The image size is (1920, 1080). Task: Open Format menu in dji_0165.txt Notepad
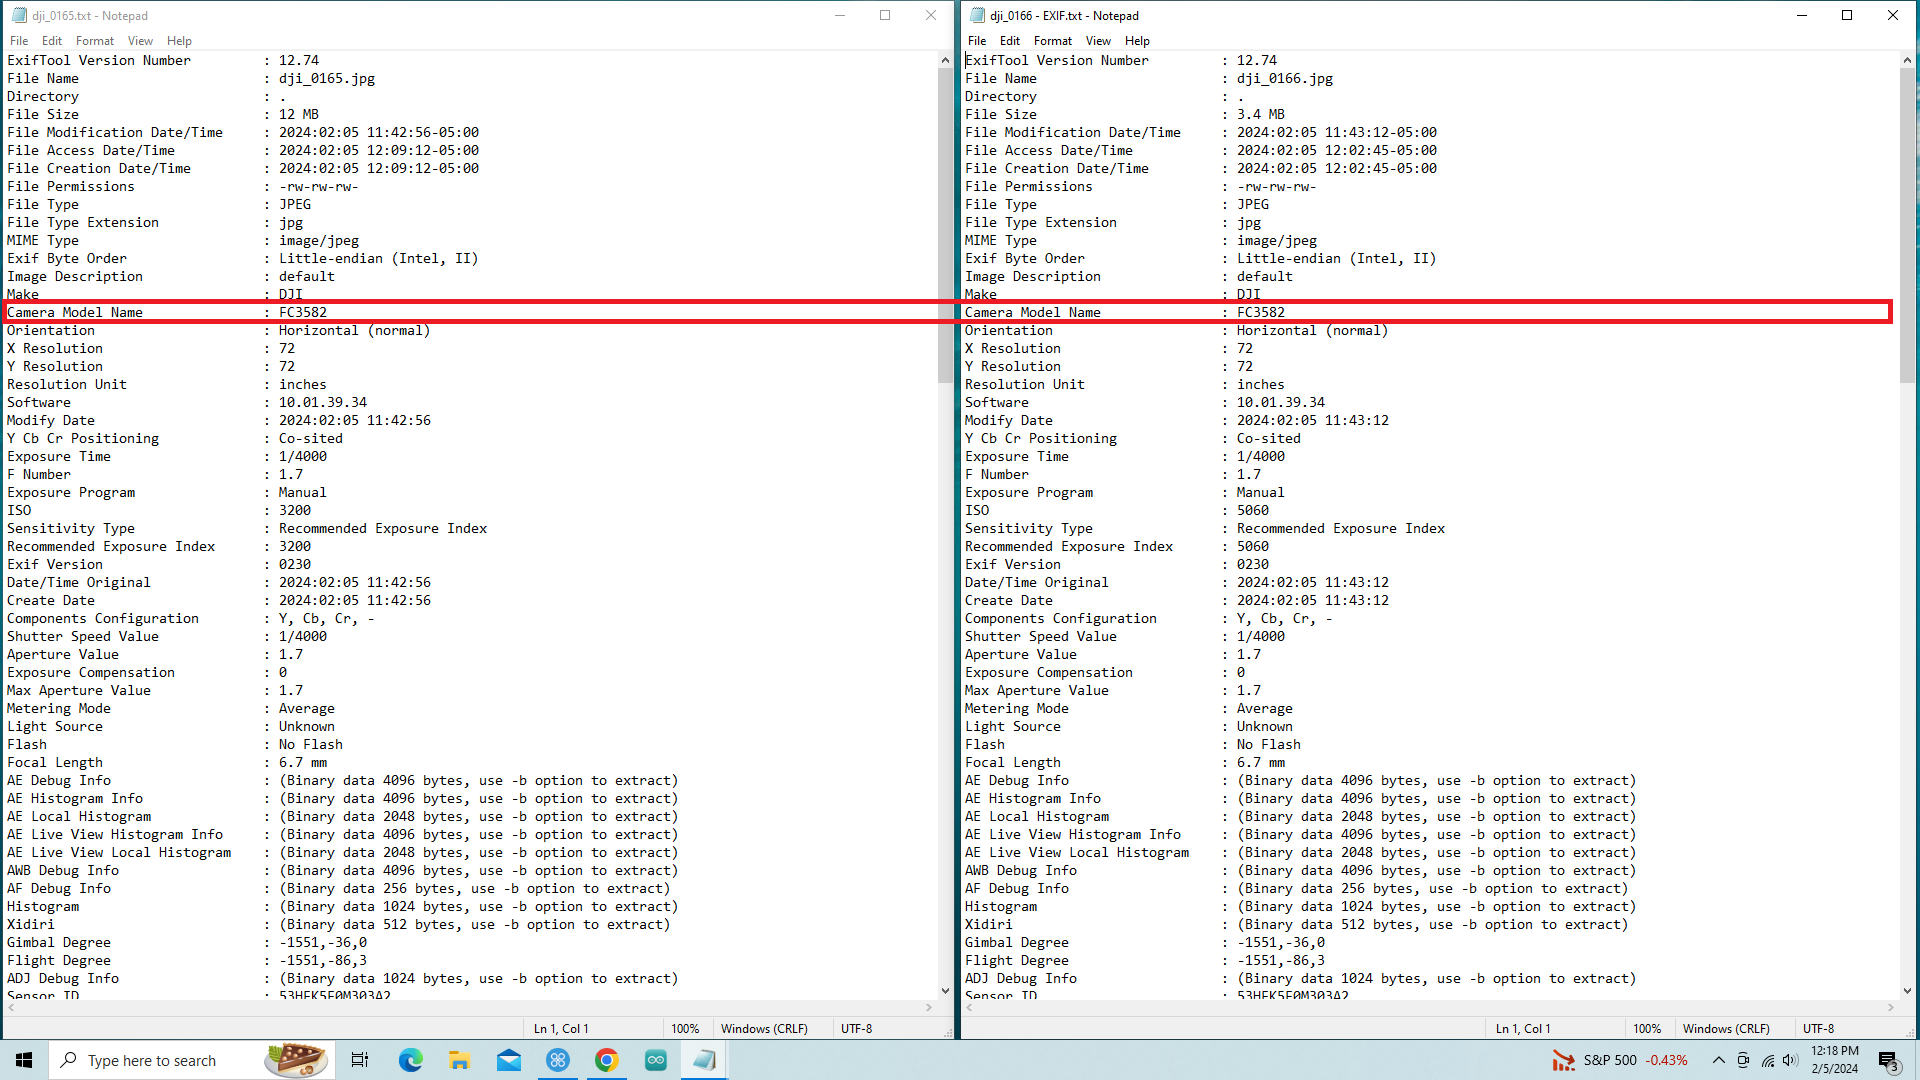tap(94, 41)
